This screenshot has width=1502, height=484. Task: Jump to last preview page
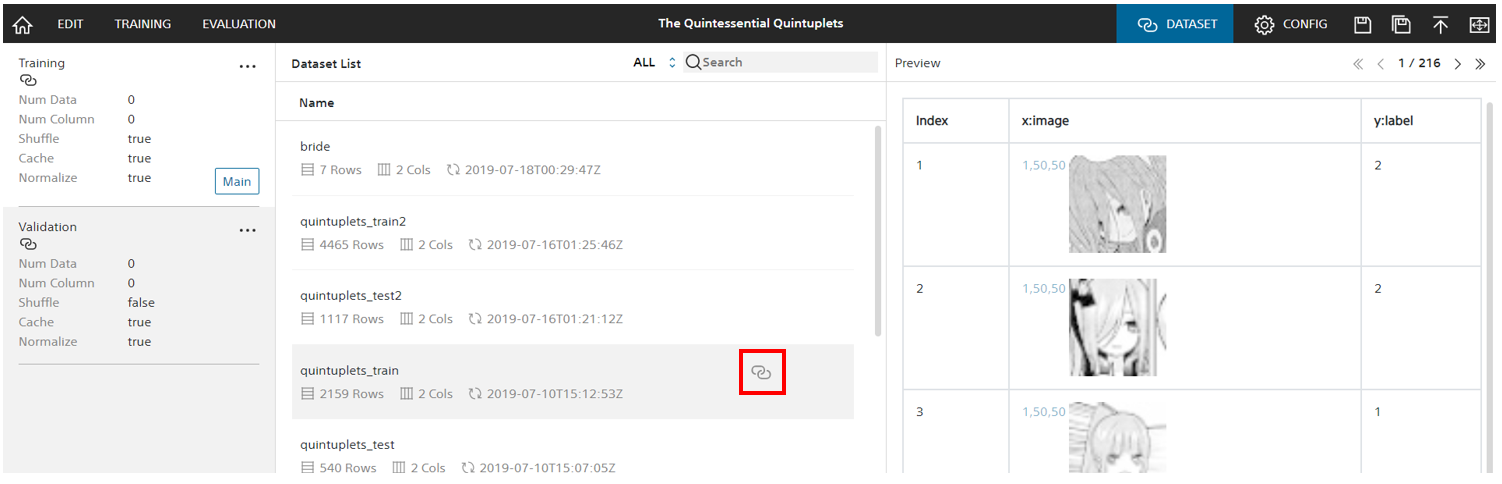click(1480, 64)
